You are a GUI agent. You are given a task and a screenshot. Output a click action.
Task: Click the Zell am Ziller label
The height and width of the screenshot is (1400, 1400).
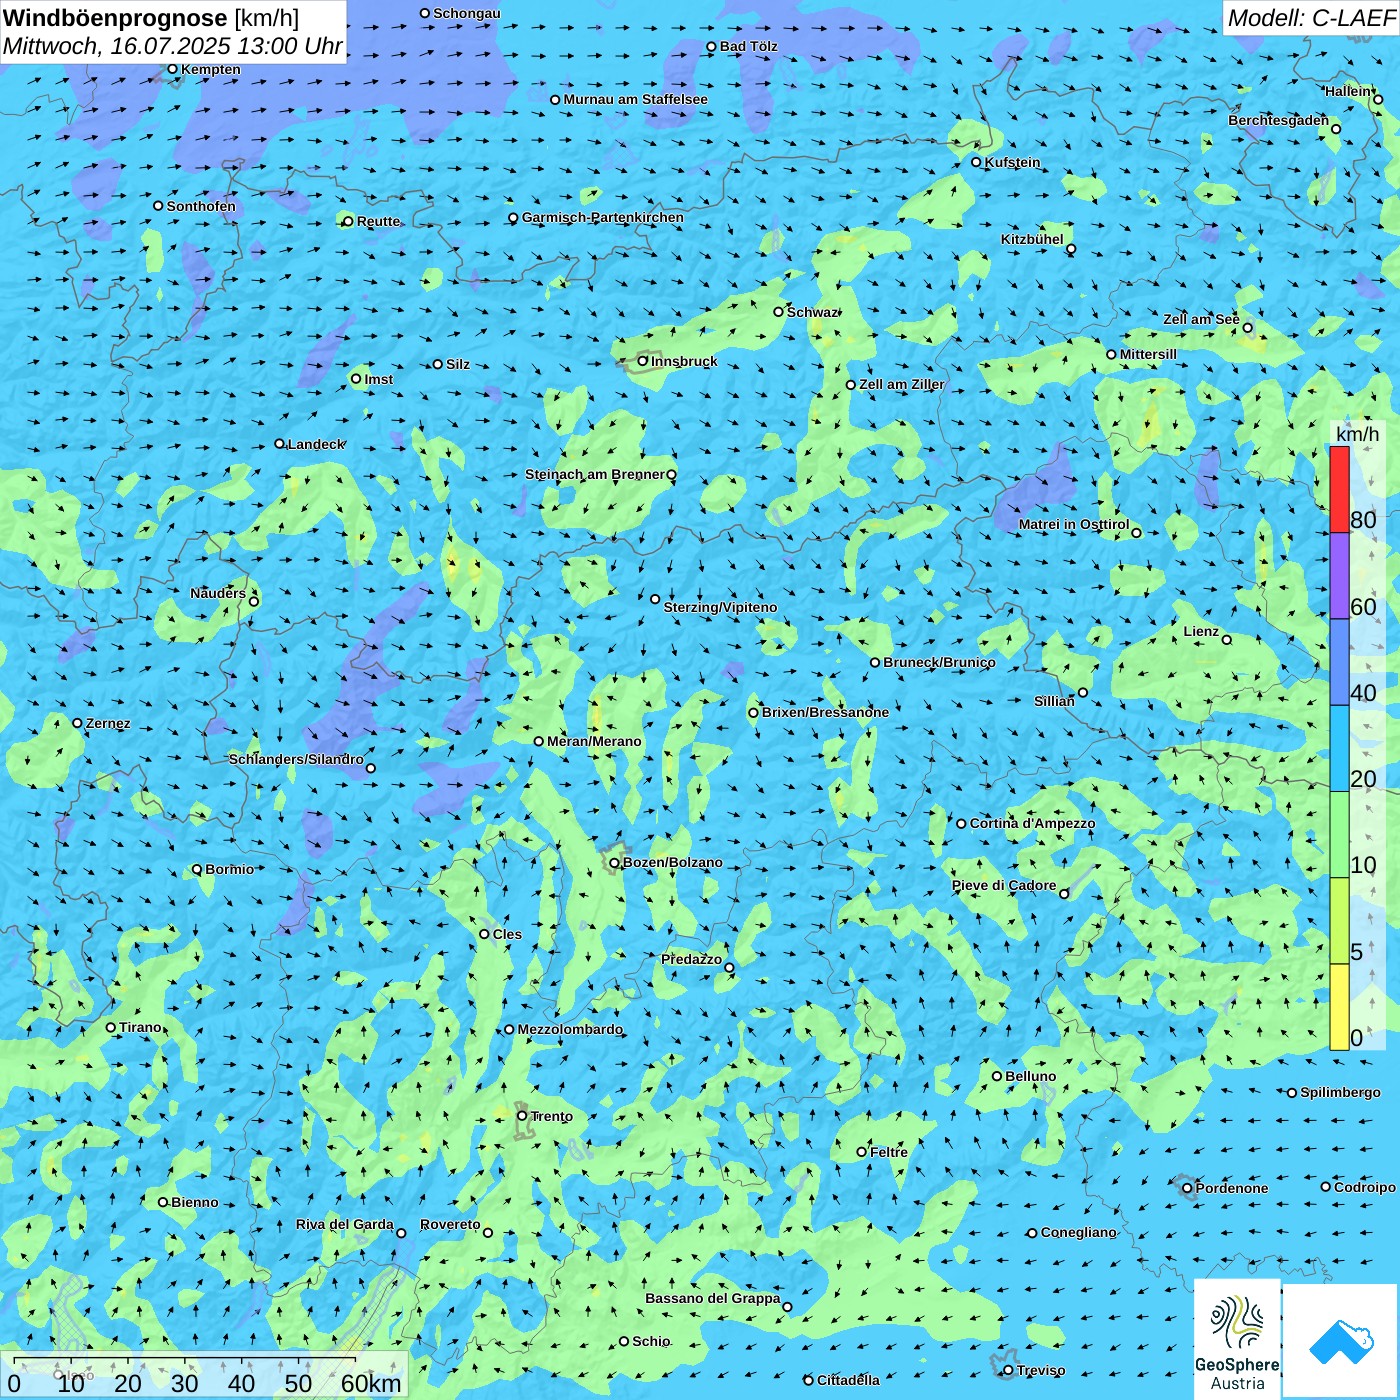pyautogui.click(x=902, y=384)
